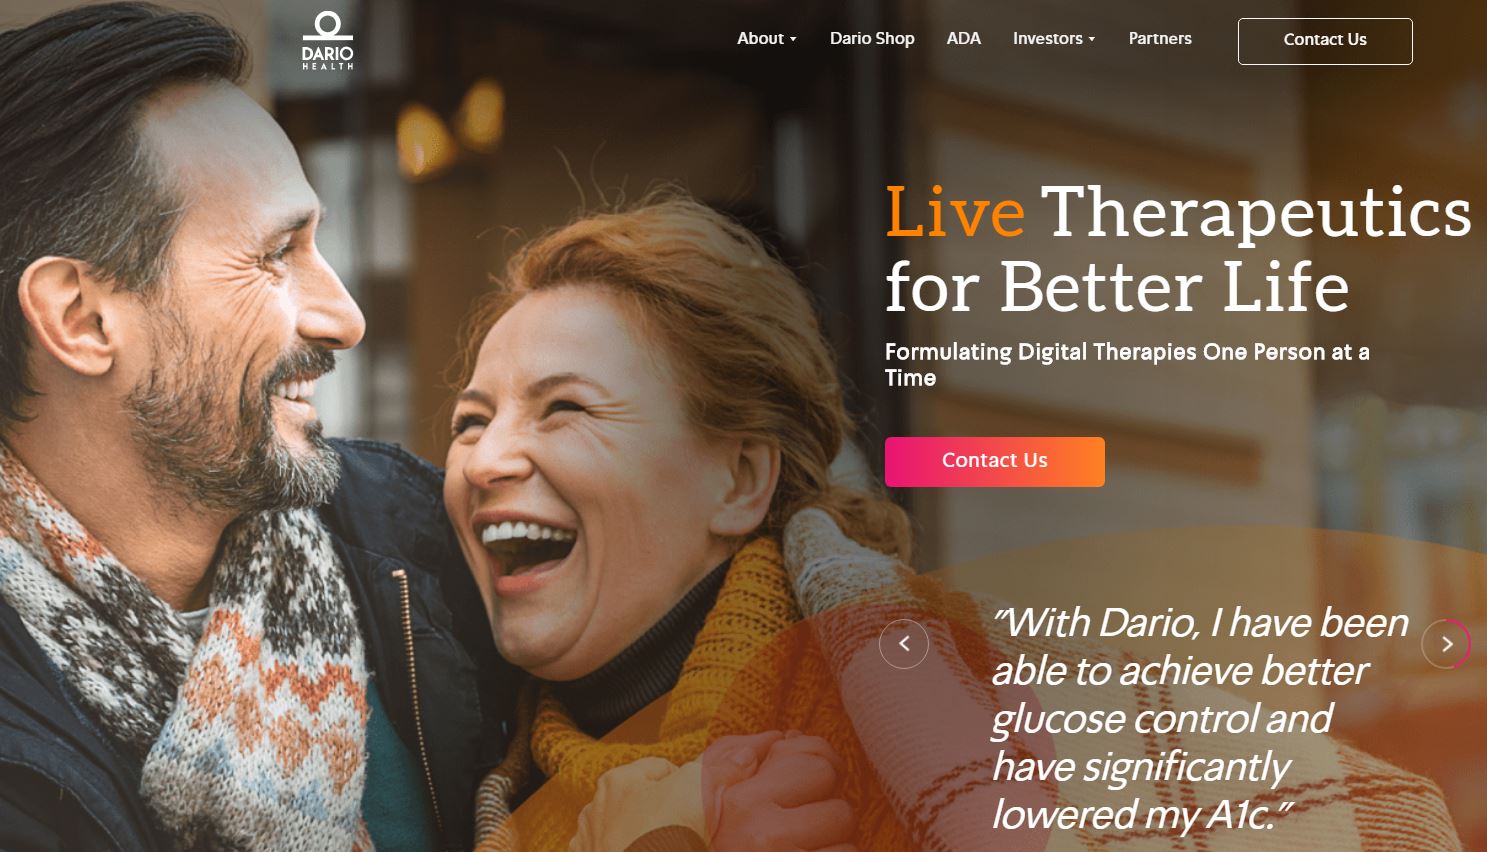Open the ADA nav link

964,39
